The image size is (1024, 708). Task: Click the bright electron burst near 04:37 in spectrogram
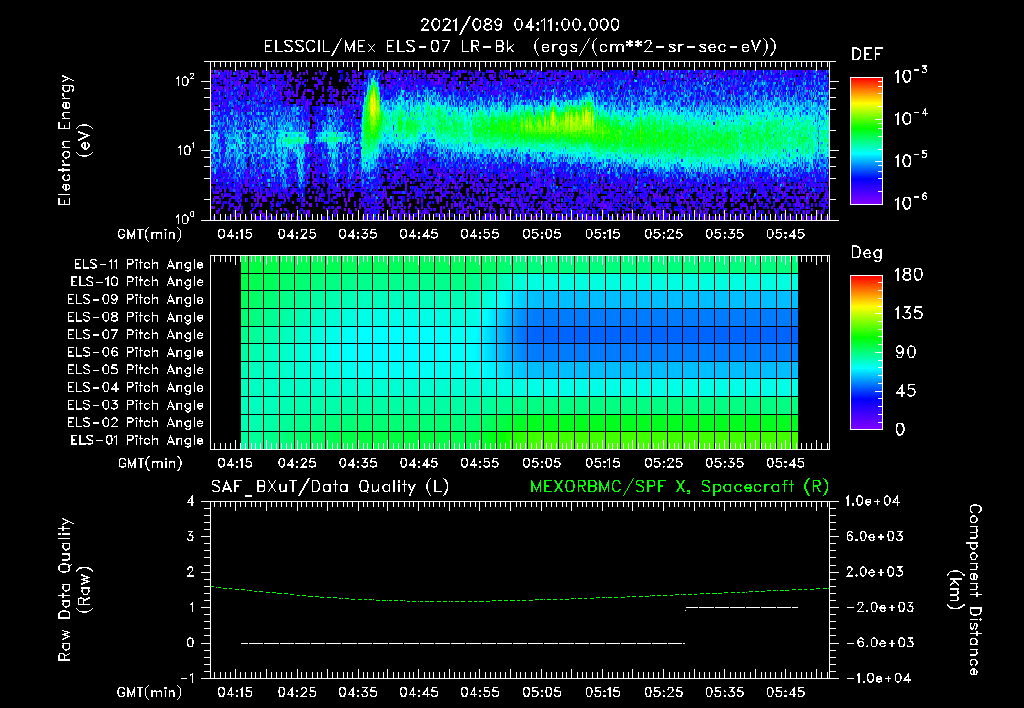pos(372,108)
